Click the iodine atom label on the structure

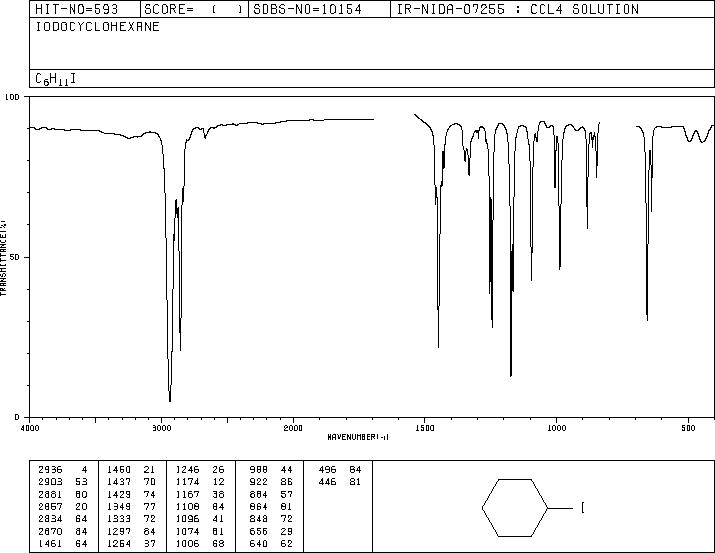pos(583,507)
